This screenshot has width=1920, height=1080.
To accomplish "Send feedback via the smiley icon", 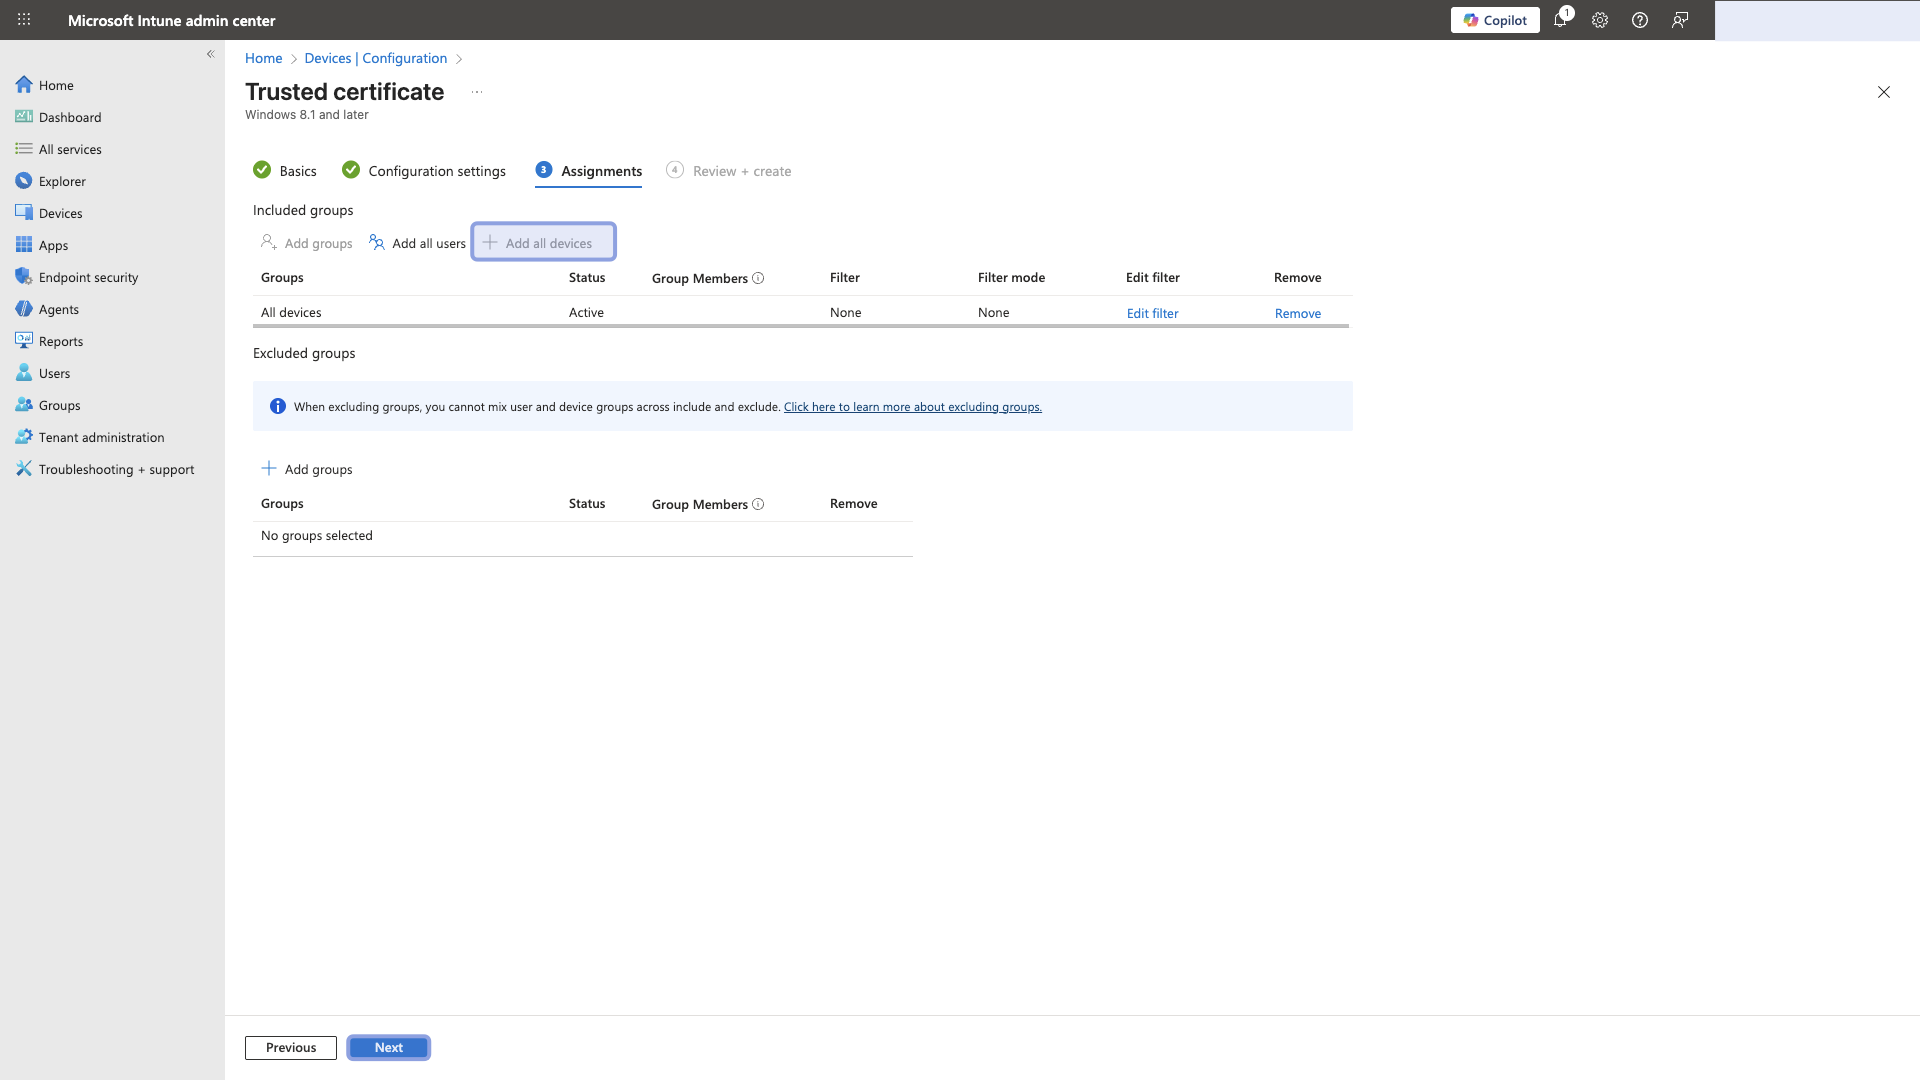I will point(1680,20).
